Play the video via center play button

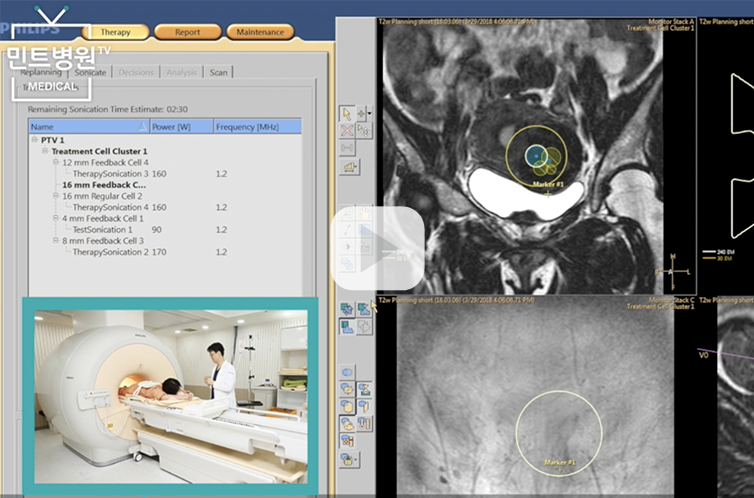(377, 249)
